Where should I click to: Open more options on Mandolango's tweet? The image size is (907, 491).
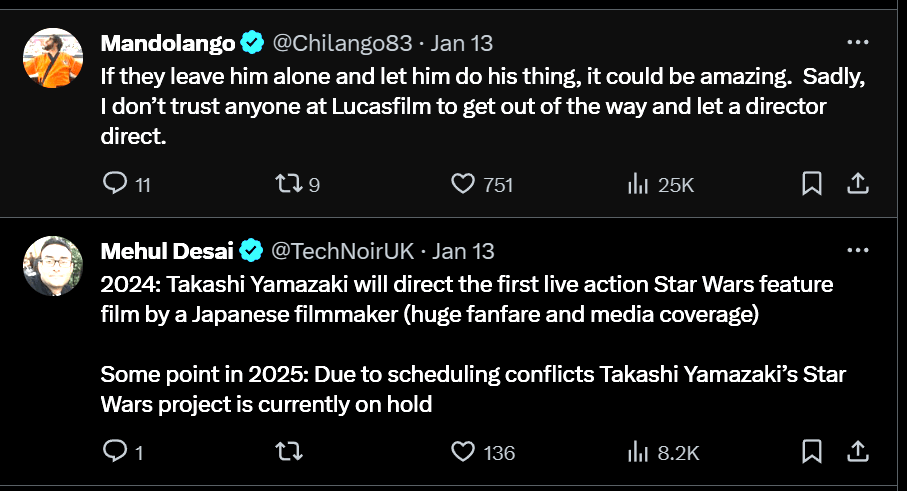(857, 43)
